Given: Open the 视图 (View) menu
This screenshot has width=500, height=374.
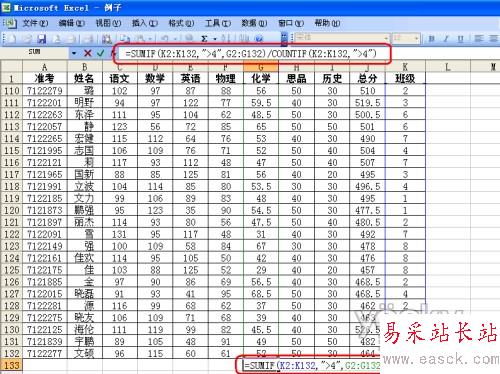Looking at the screenshot, I should [x=108, y=23].
